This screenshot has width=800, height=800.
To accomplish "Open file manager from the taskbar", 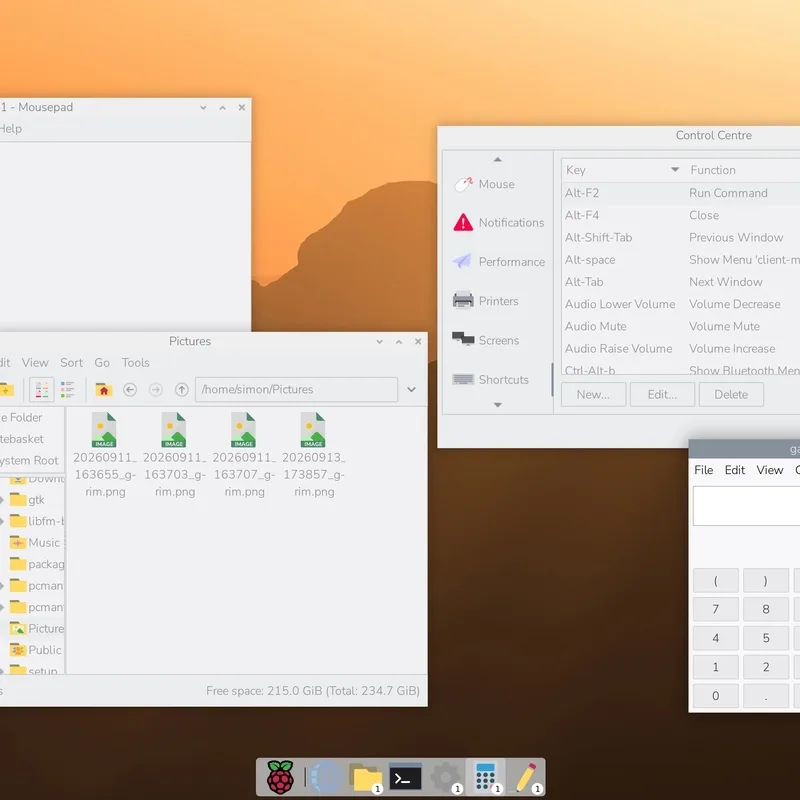I will pos(365,777).
